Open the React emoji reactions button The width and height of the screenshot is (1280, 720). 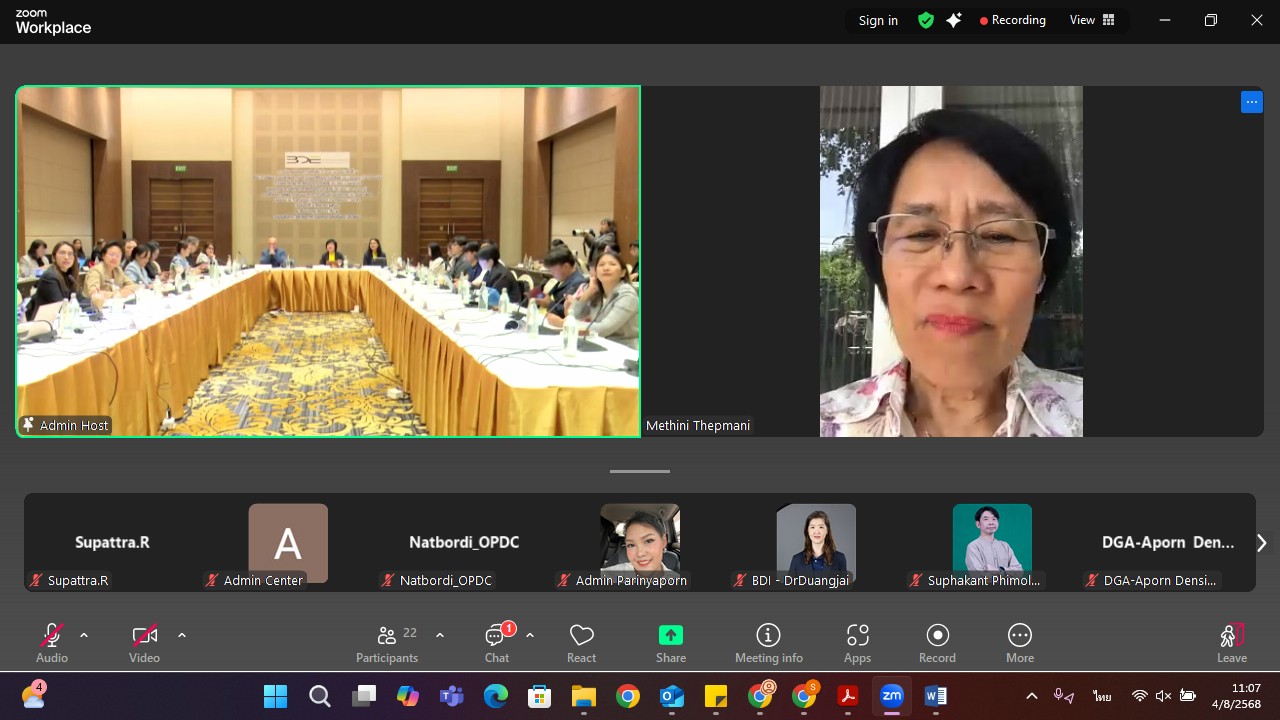pyautogui.click(x=581, y=642)
